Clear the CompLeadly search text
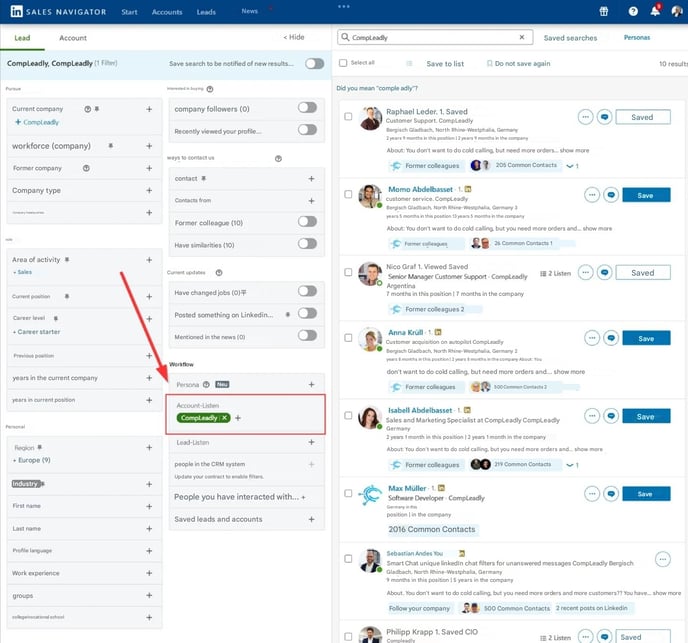688x643 pixels. pos(520,37)
